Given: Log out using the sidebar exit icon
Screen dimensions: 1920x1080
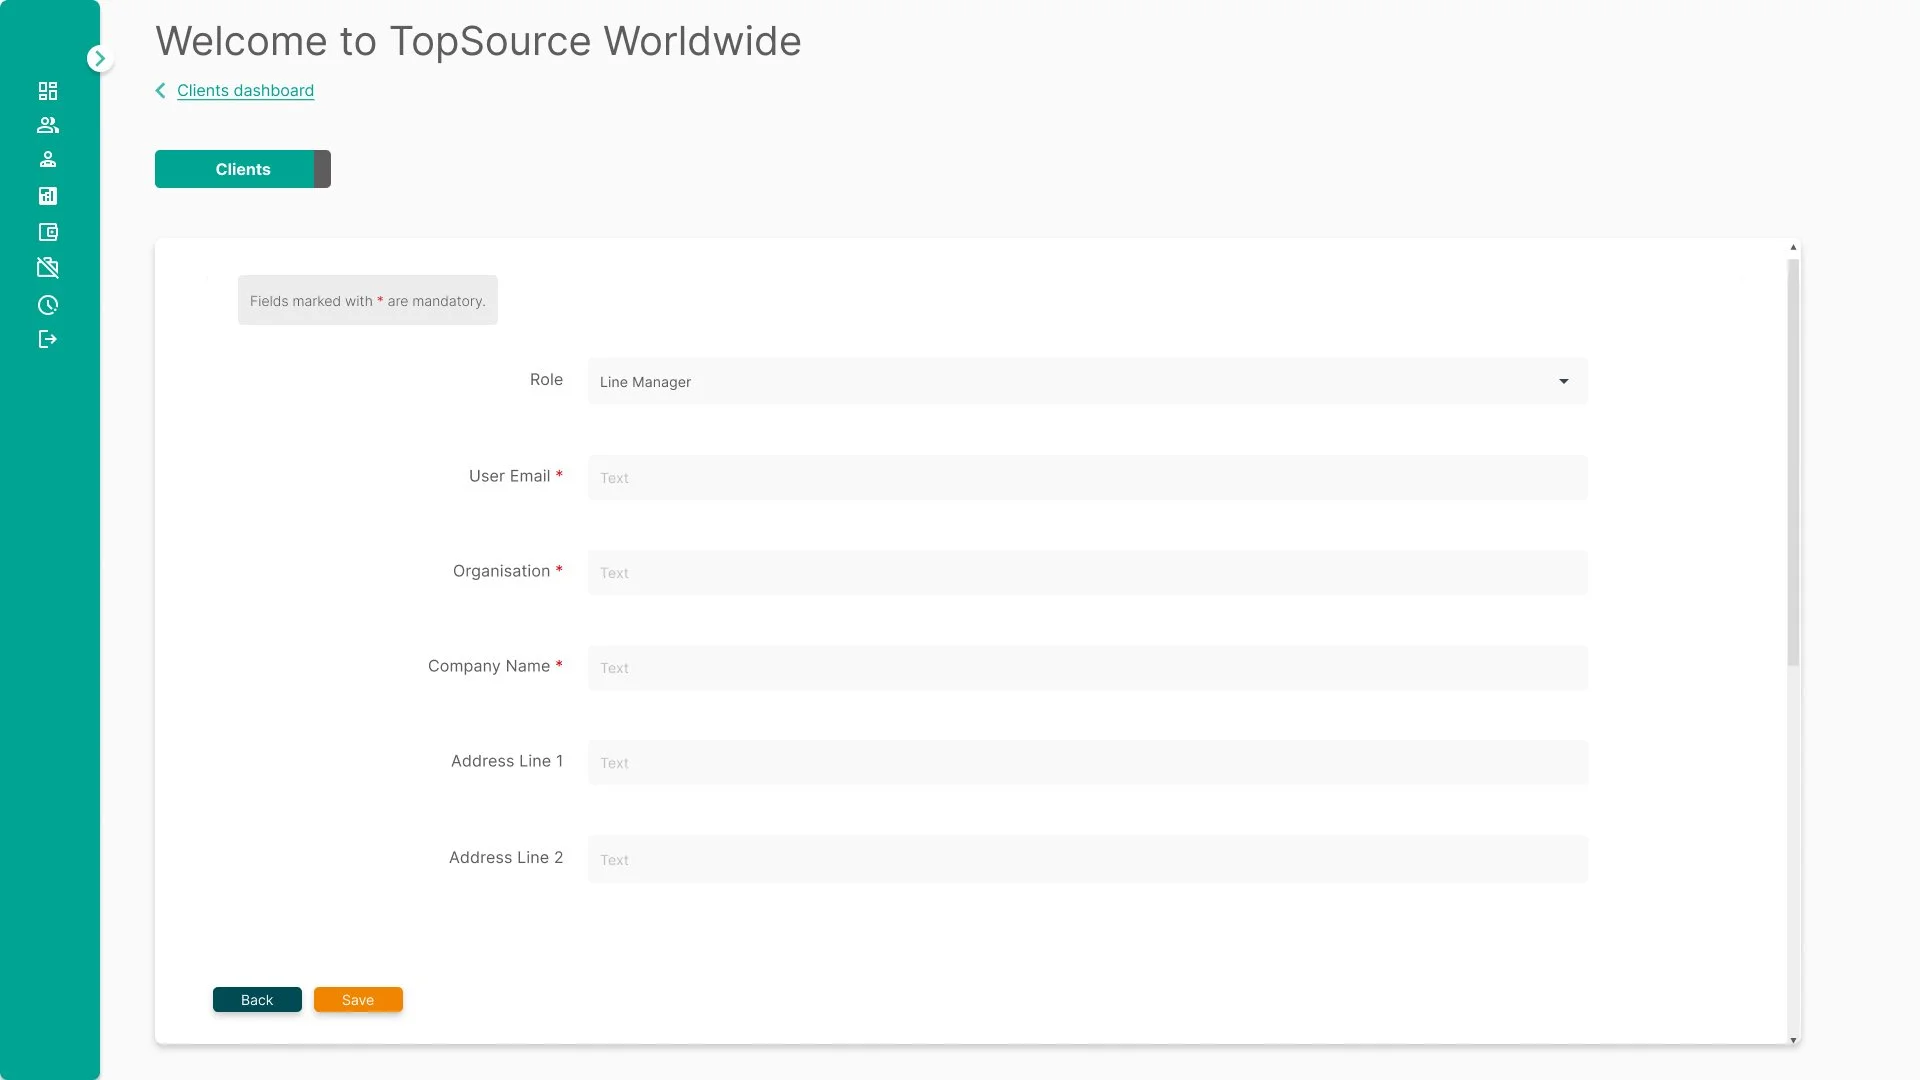Looking at the screenshot, I should pyautogui.click(x=48, y=339).
